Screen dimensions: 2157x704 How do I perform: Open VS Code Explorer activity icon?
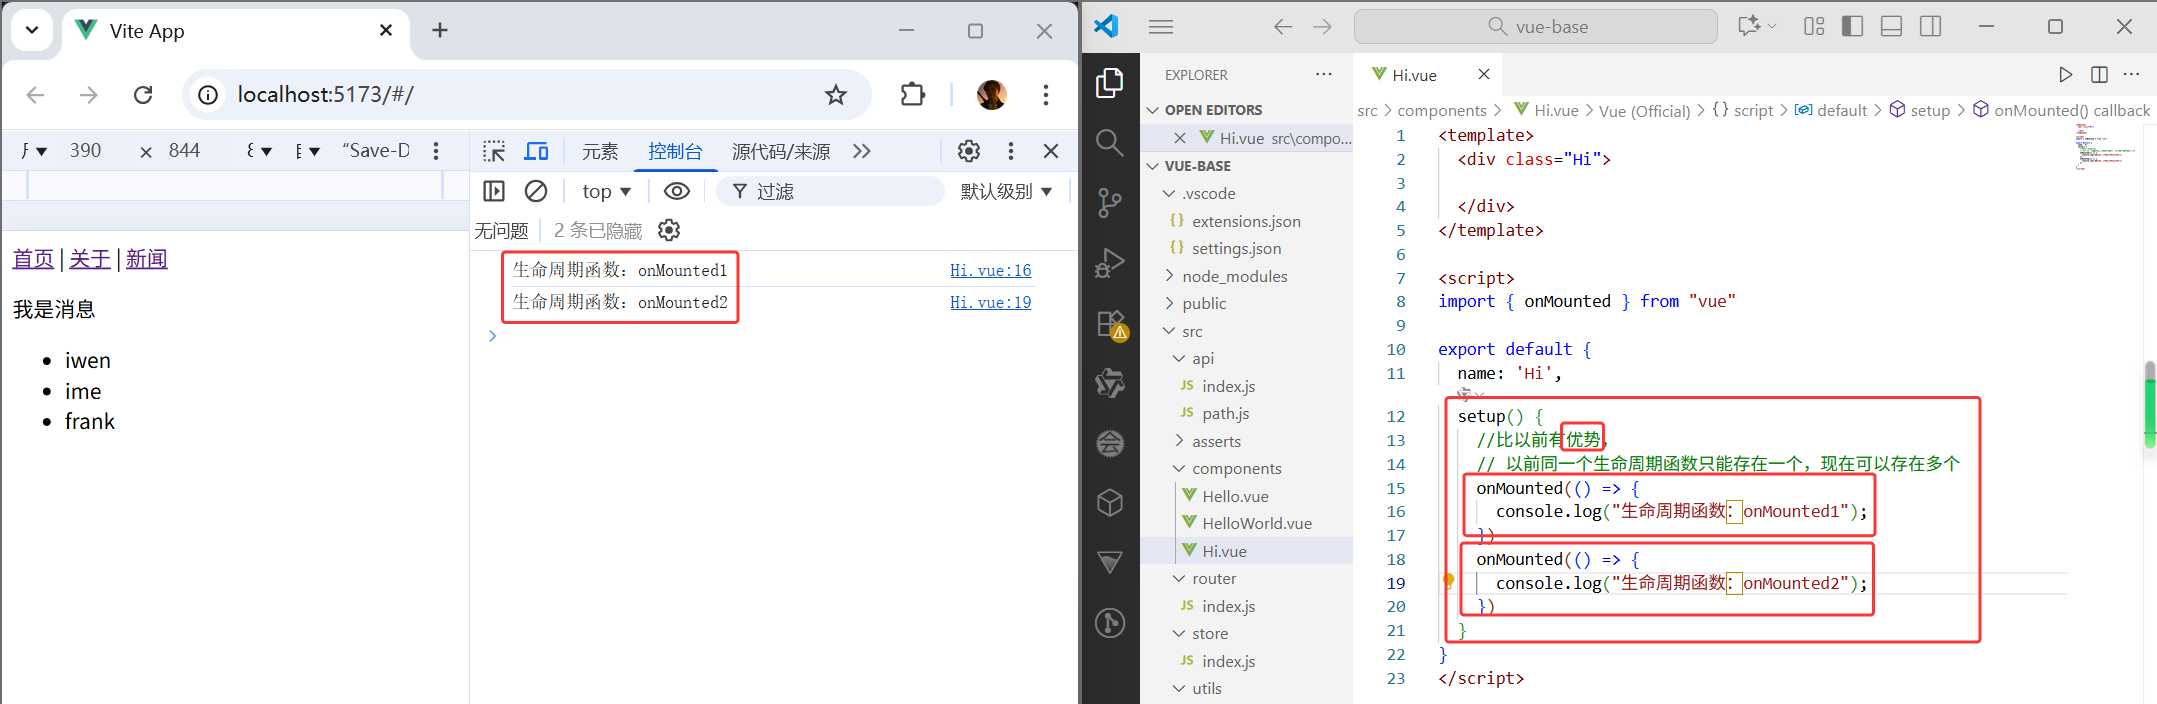(1110, 83)
